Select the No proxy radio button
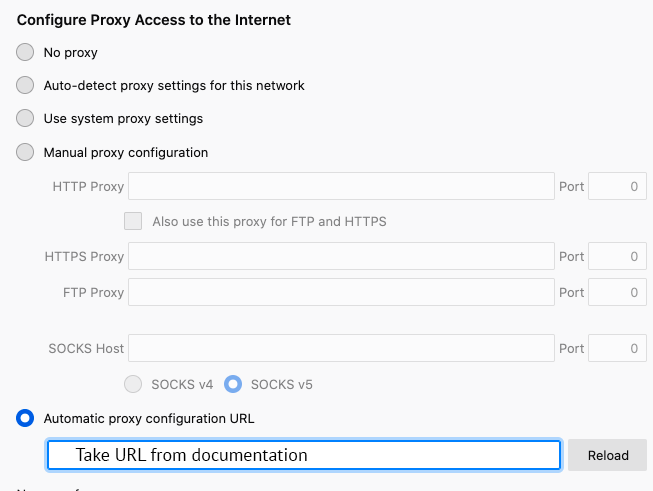653x491 pixels. coord(25,52)
